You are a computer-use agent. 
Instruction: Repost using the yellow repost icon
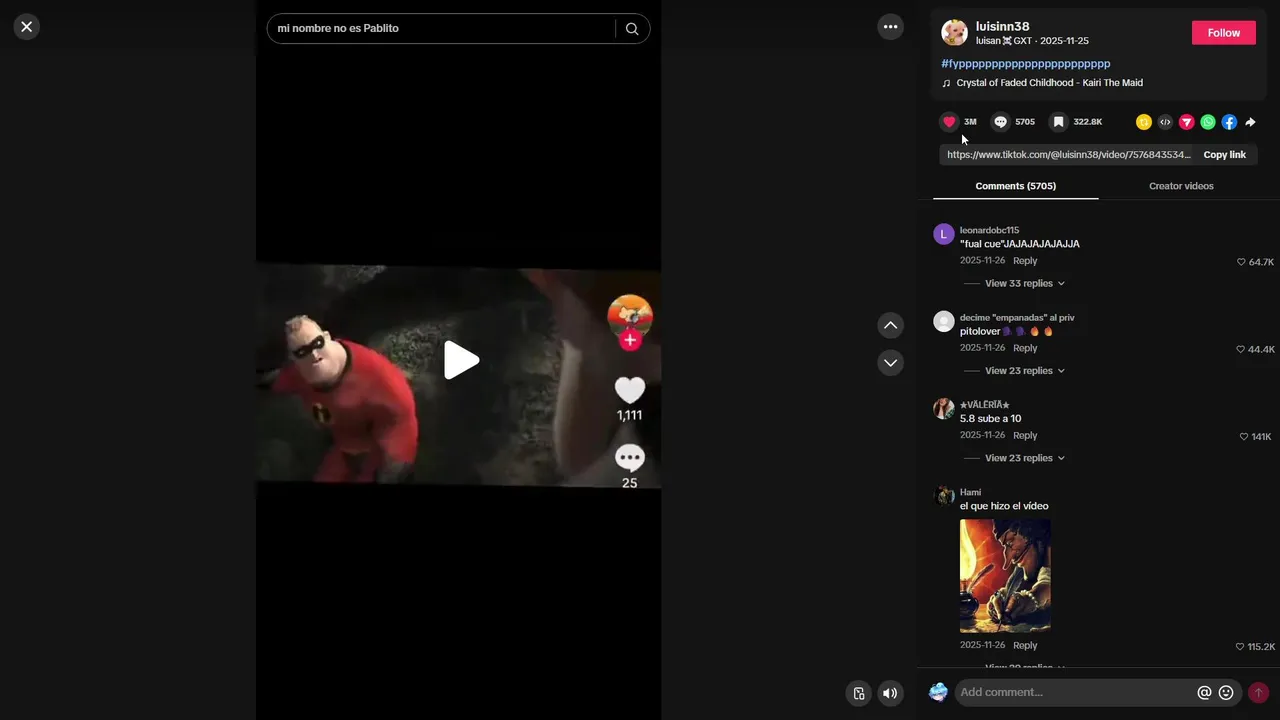[x=1144, y=122]
